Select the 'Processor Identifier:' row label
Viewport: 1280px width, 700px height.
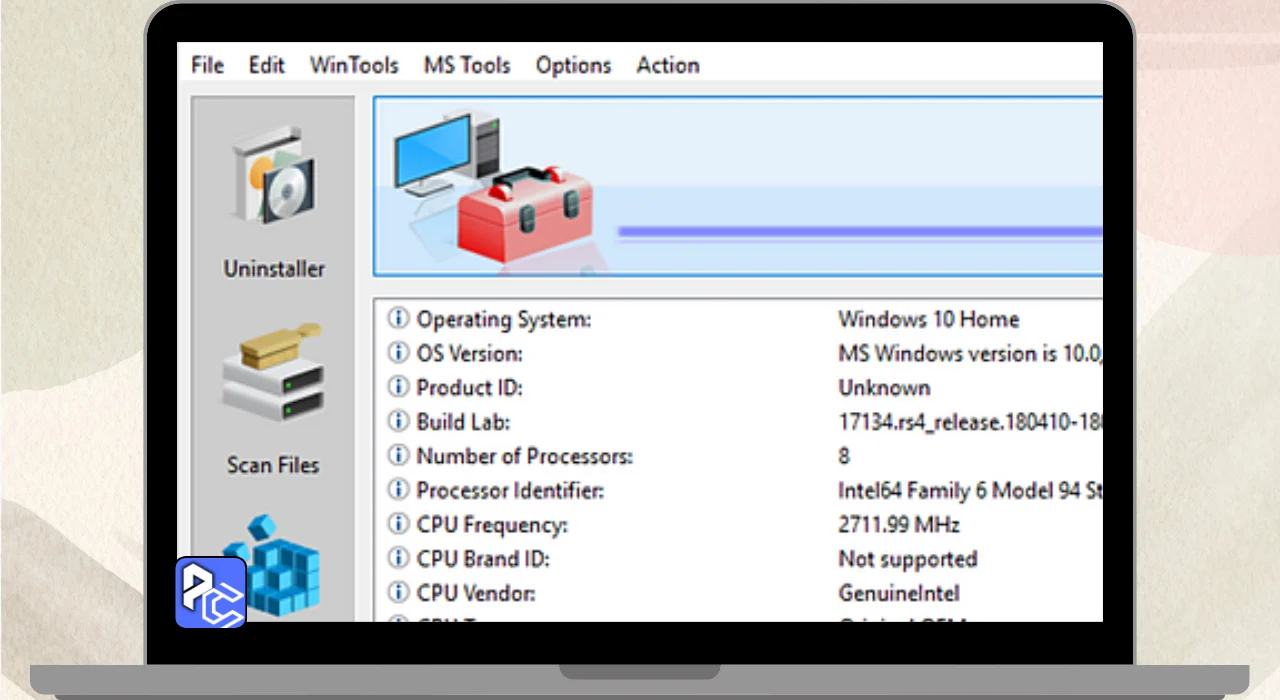click(x=510, y=490)
